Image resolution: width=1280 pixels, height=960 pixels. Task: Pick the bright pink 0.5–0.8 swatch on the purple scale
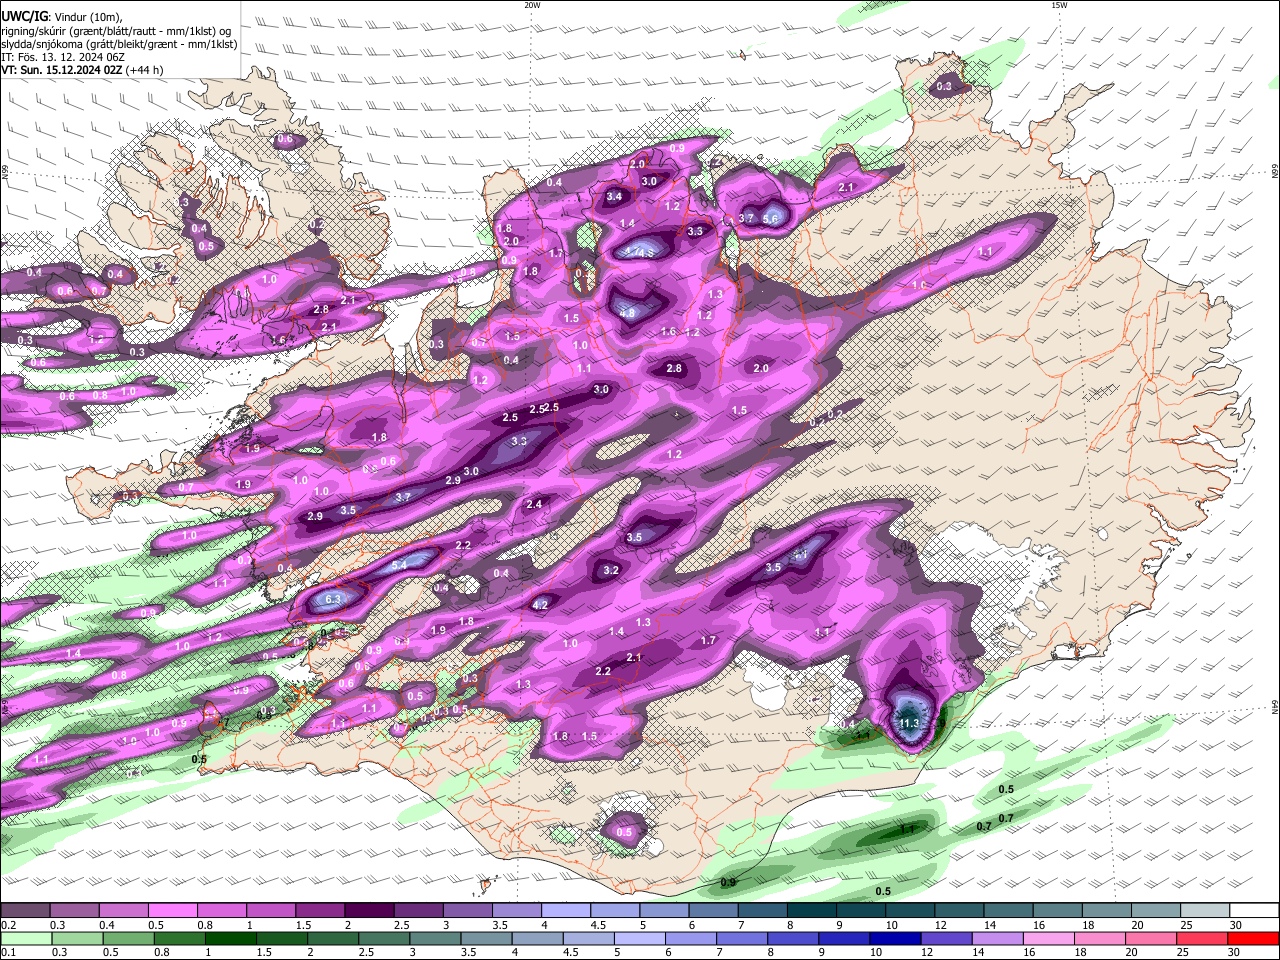click(x=172, y=911)
